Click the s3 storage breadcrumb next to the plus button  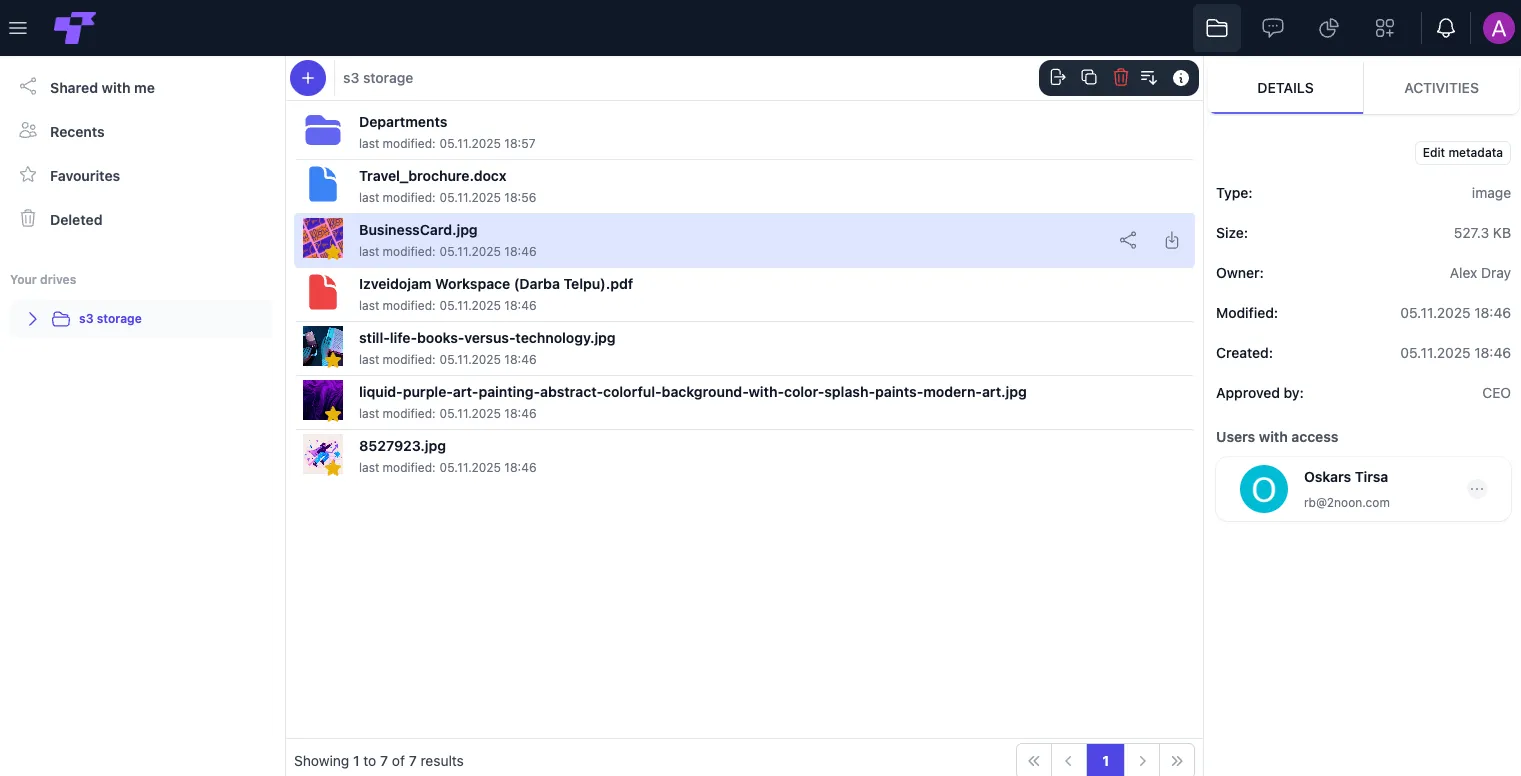(378, 78)
